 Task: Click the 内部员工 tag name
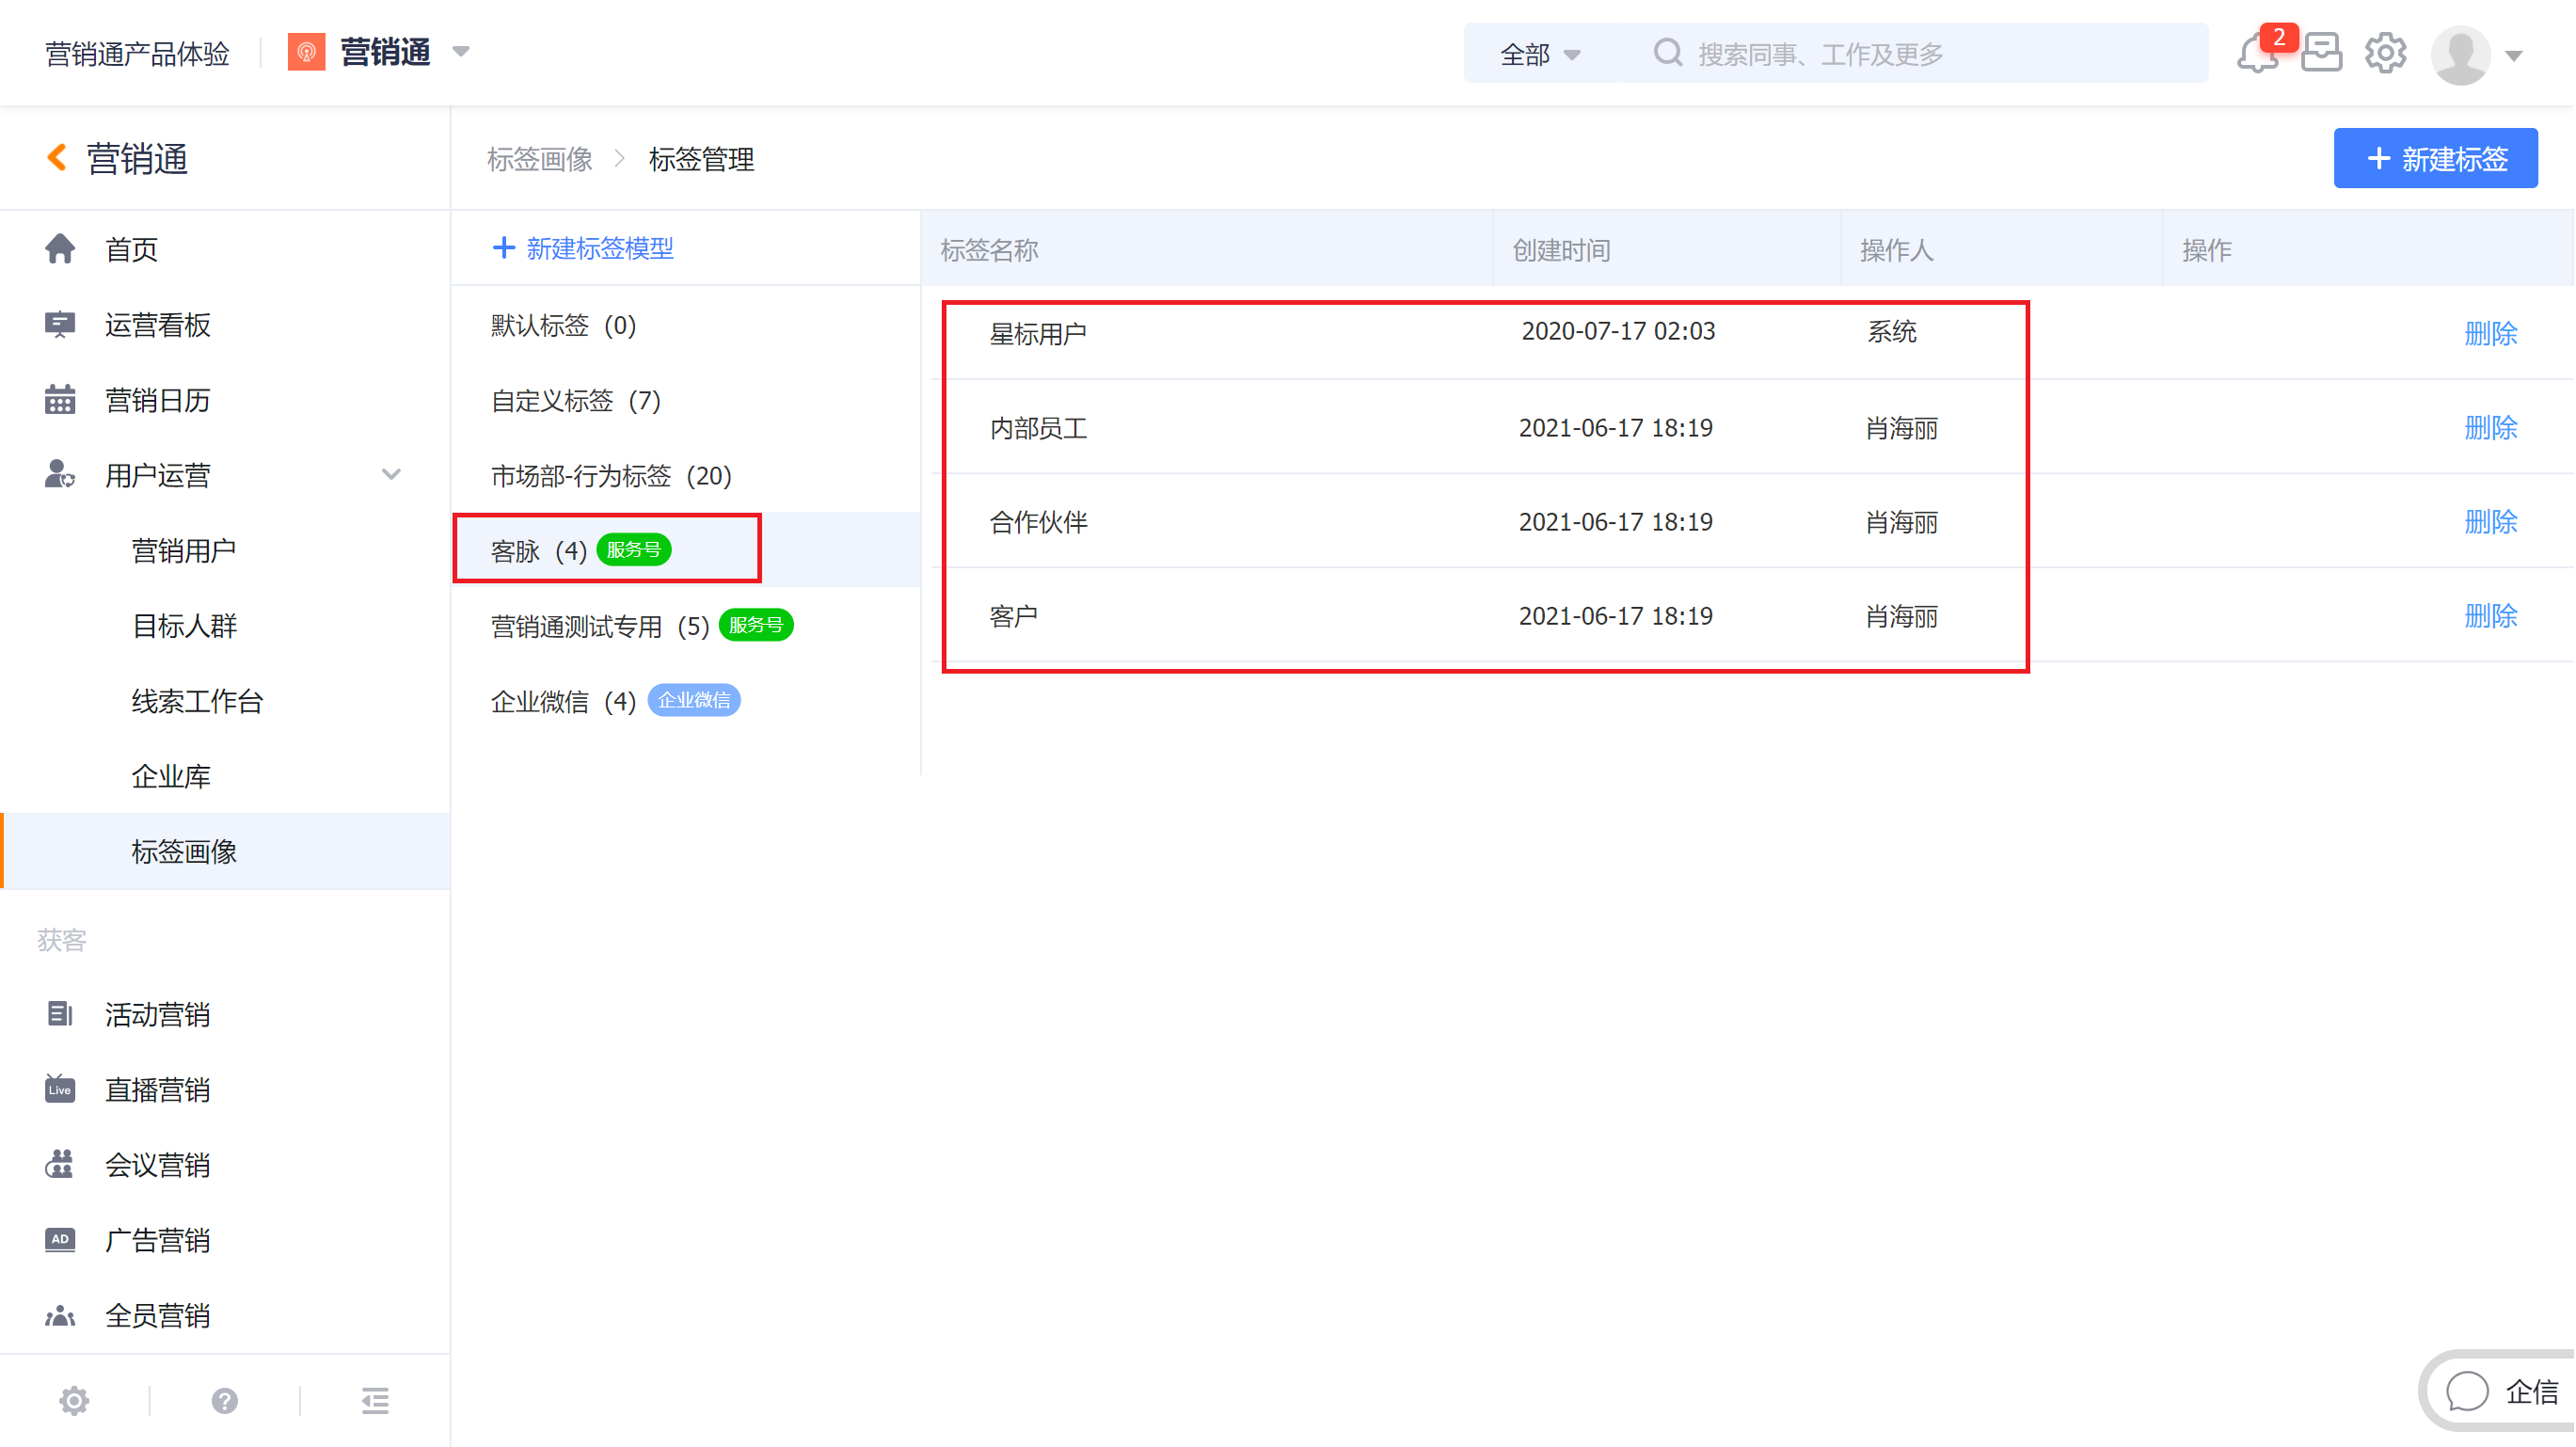pyautogui.click(x=1038, y=429)
